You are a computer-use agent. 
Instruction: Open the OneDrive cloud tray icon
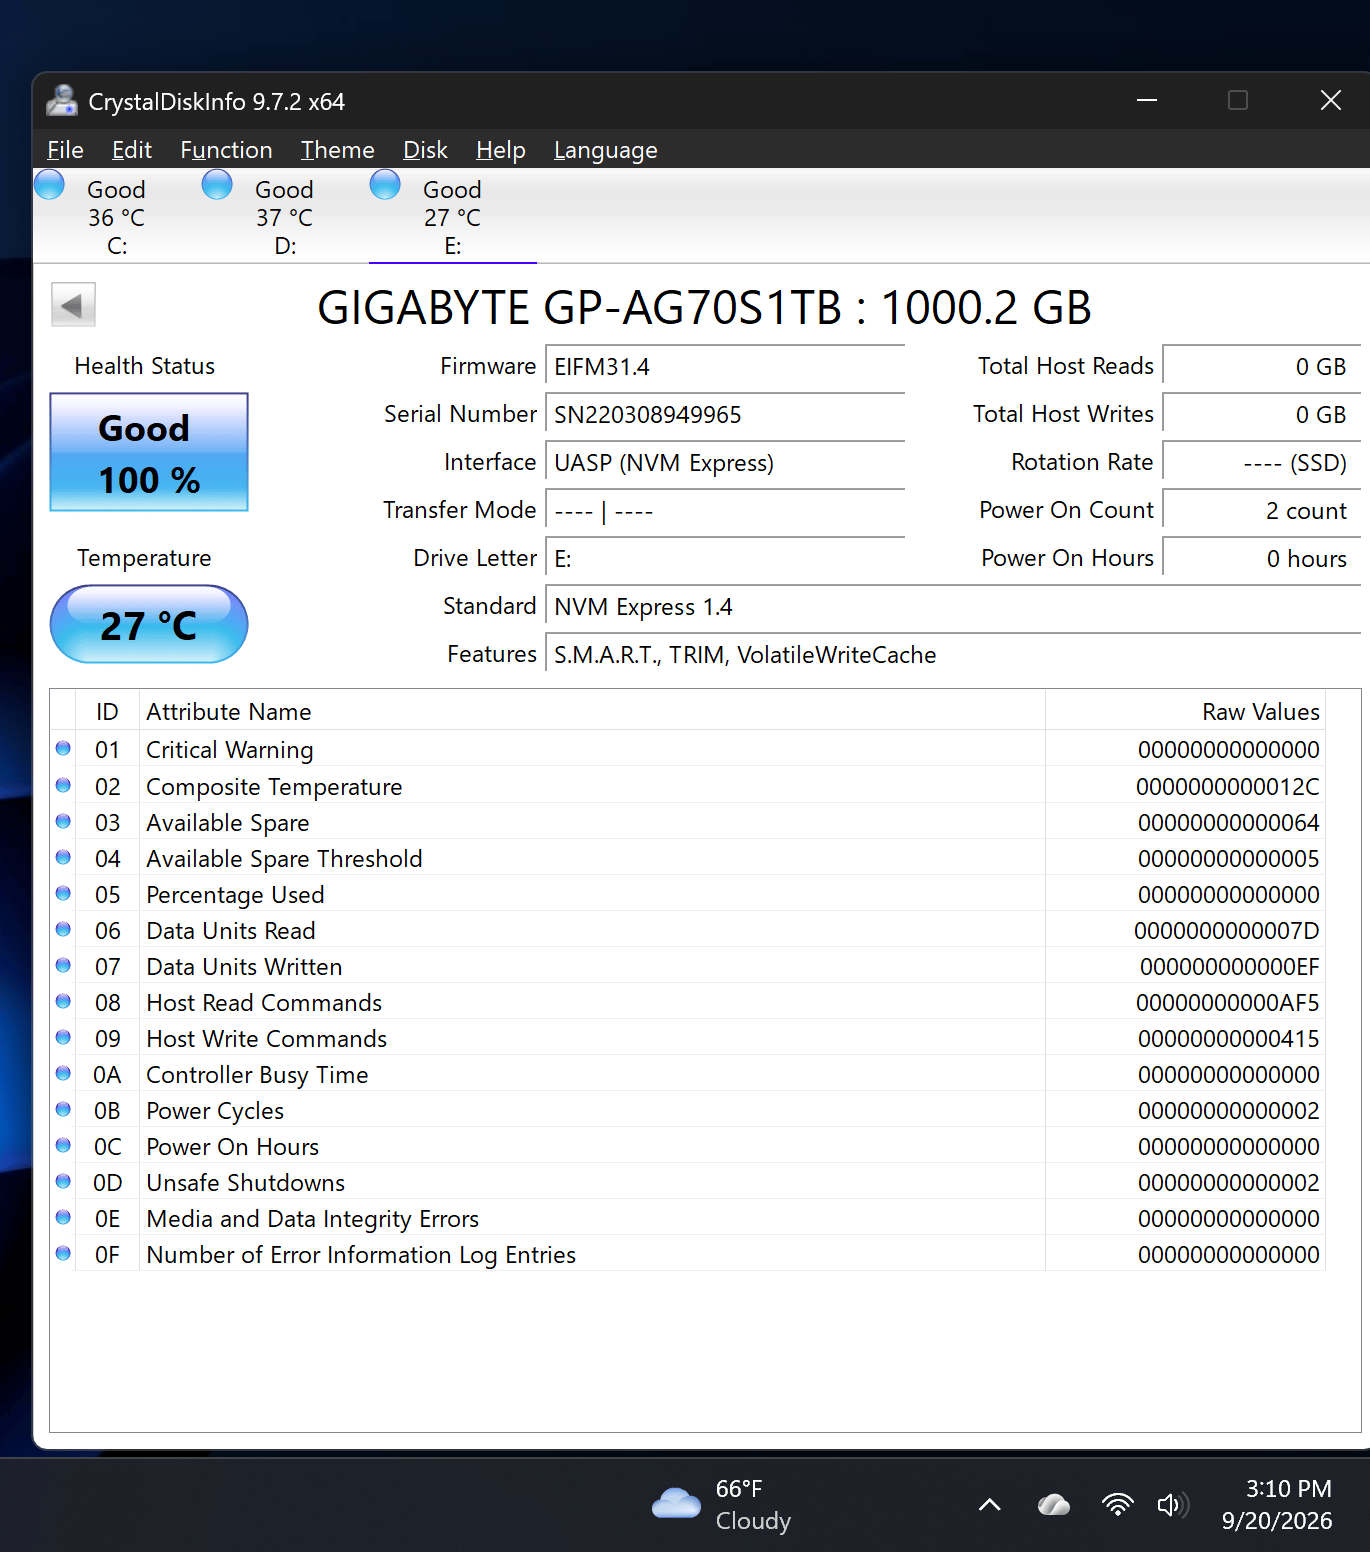coord(1054,1505)
